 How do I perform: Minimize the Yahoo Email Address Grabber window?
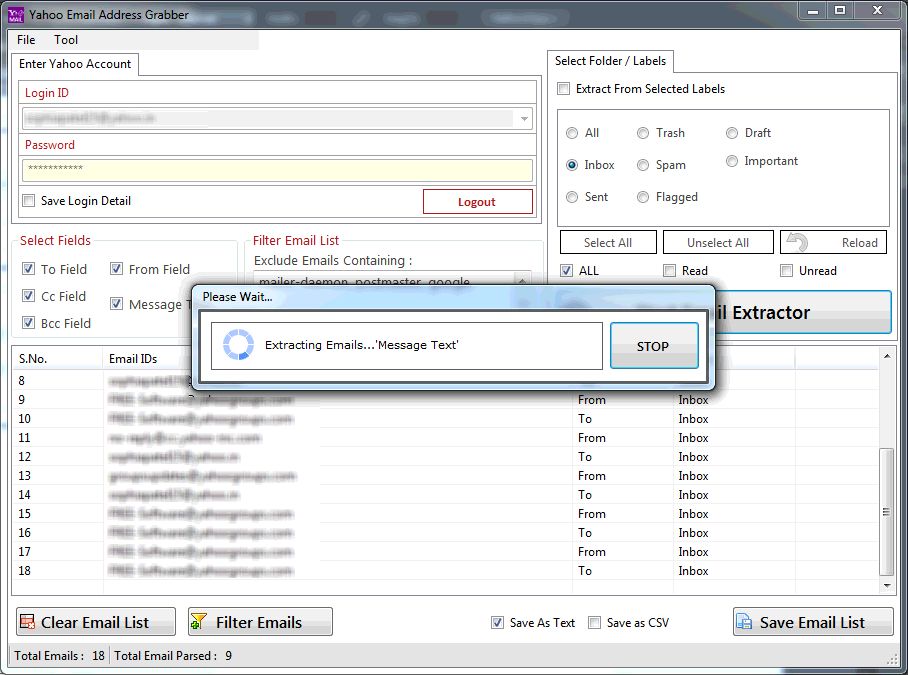813,11
